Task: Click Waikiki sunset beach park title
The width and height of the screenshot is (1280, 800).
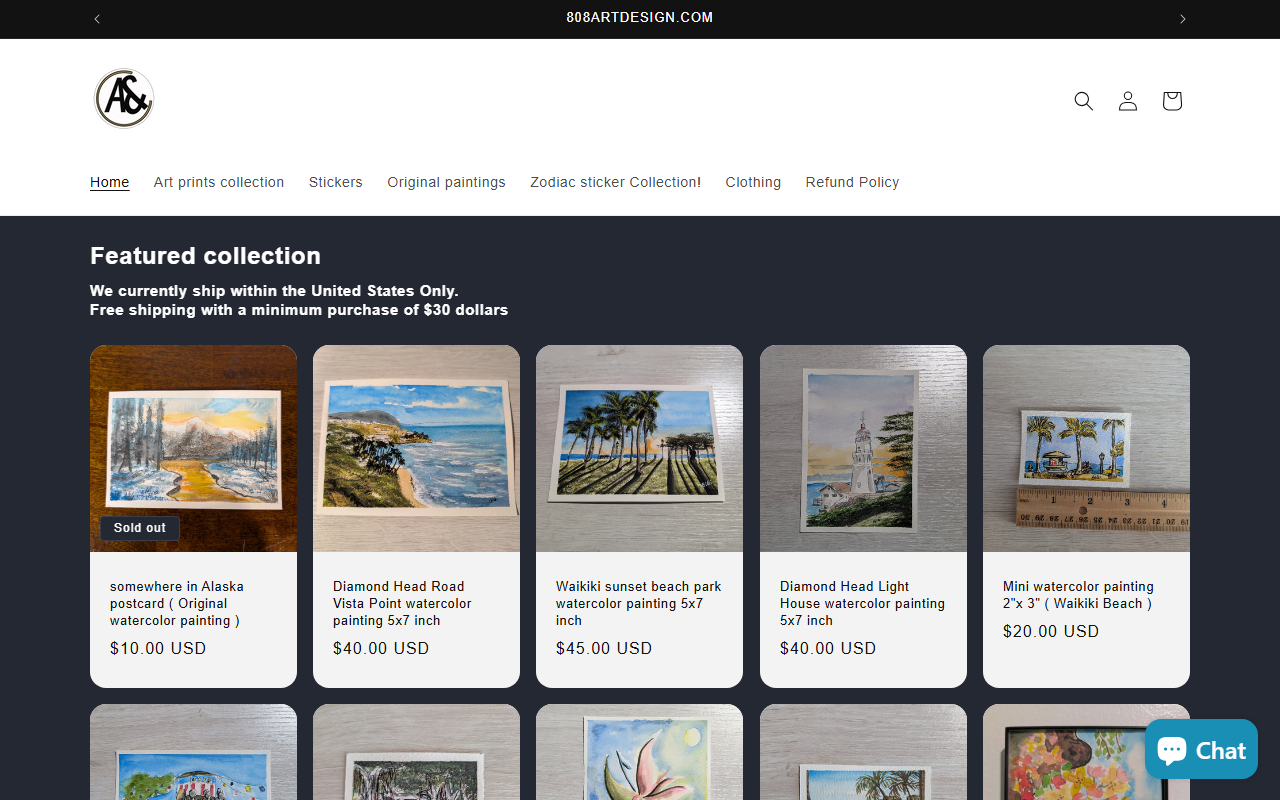Action: click(x=639, y=603)
